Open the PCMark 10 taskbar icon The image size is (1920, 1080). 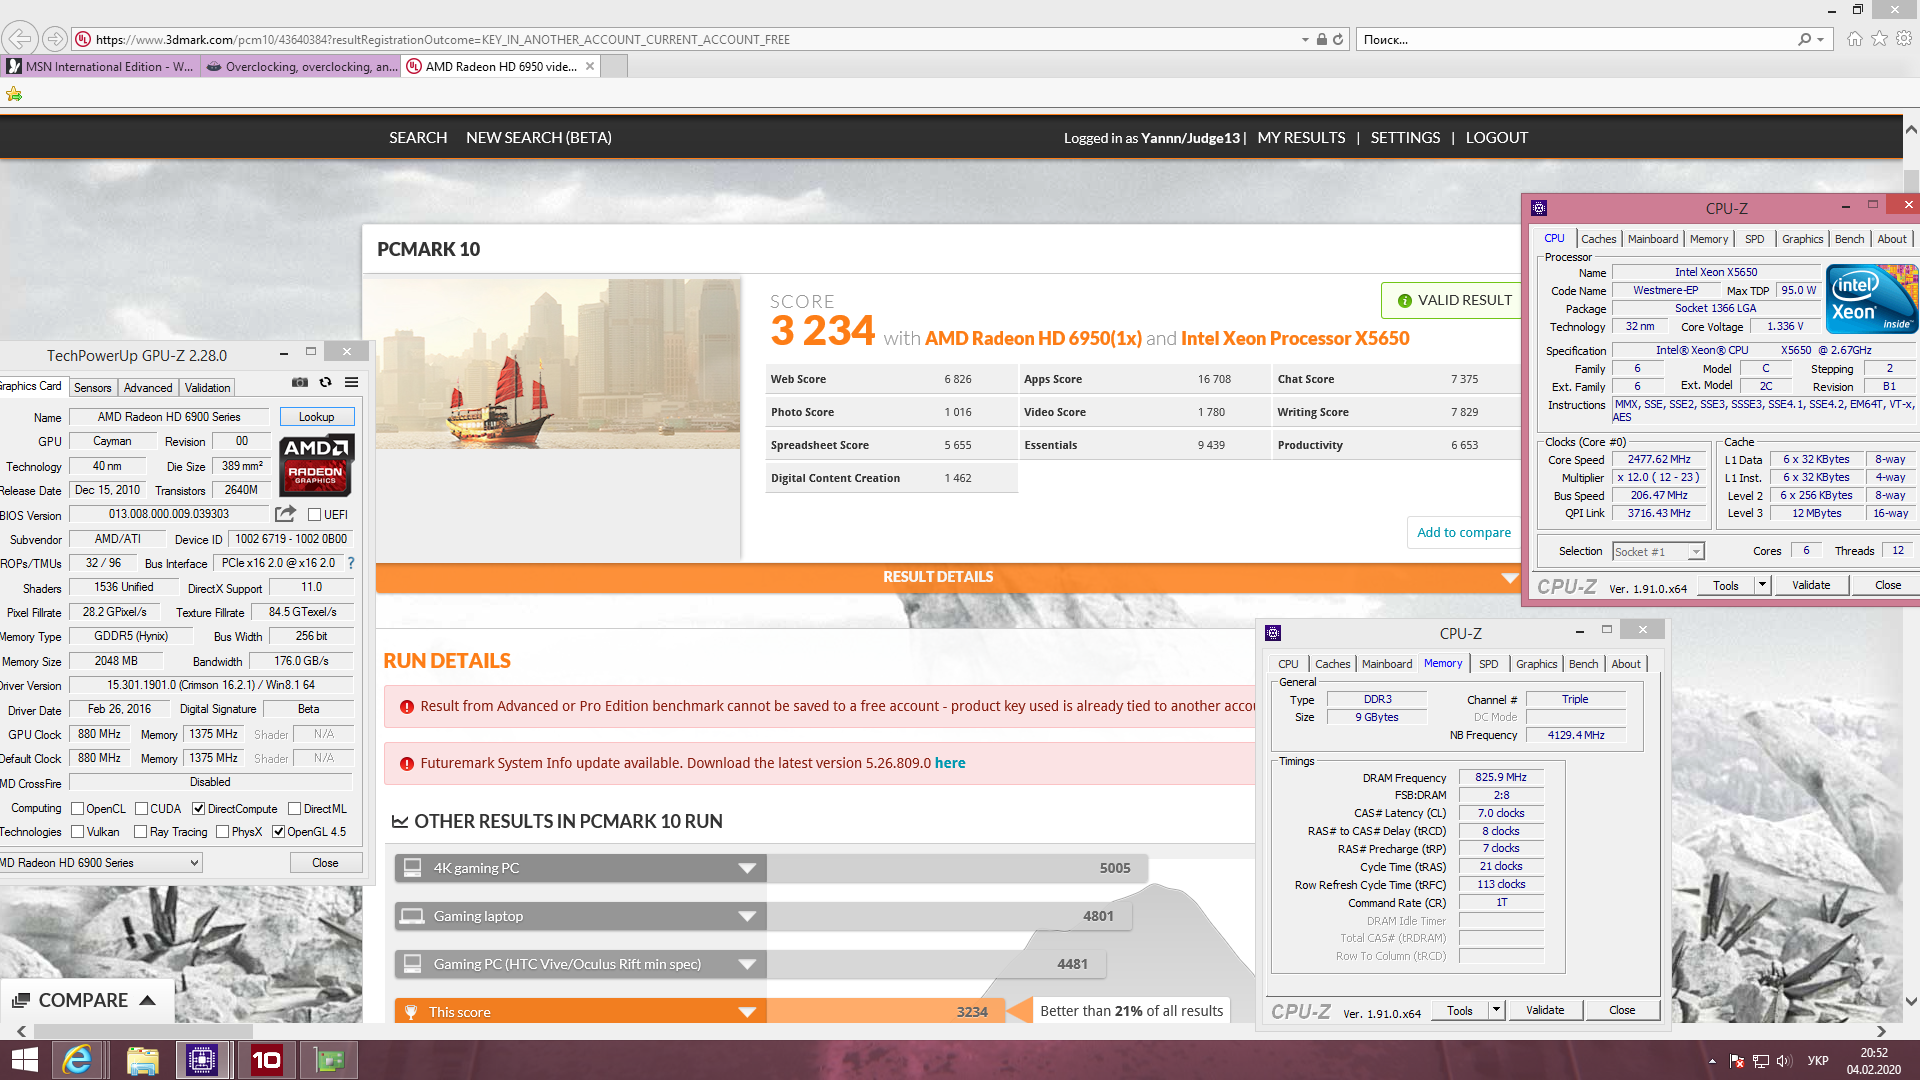[266, 1060]
